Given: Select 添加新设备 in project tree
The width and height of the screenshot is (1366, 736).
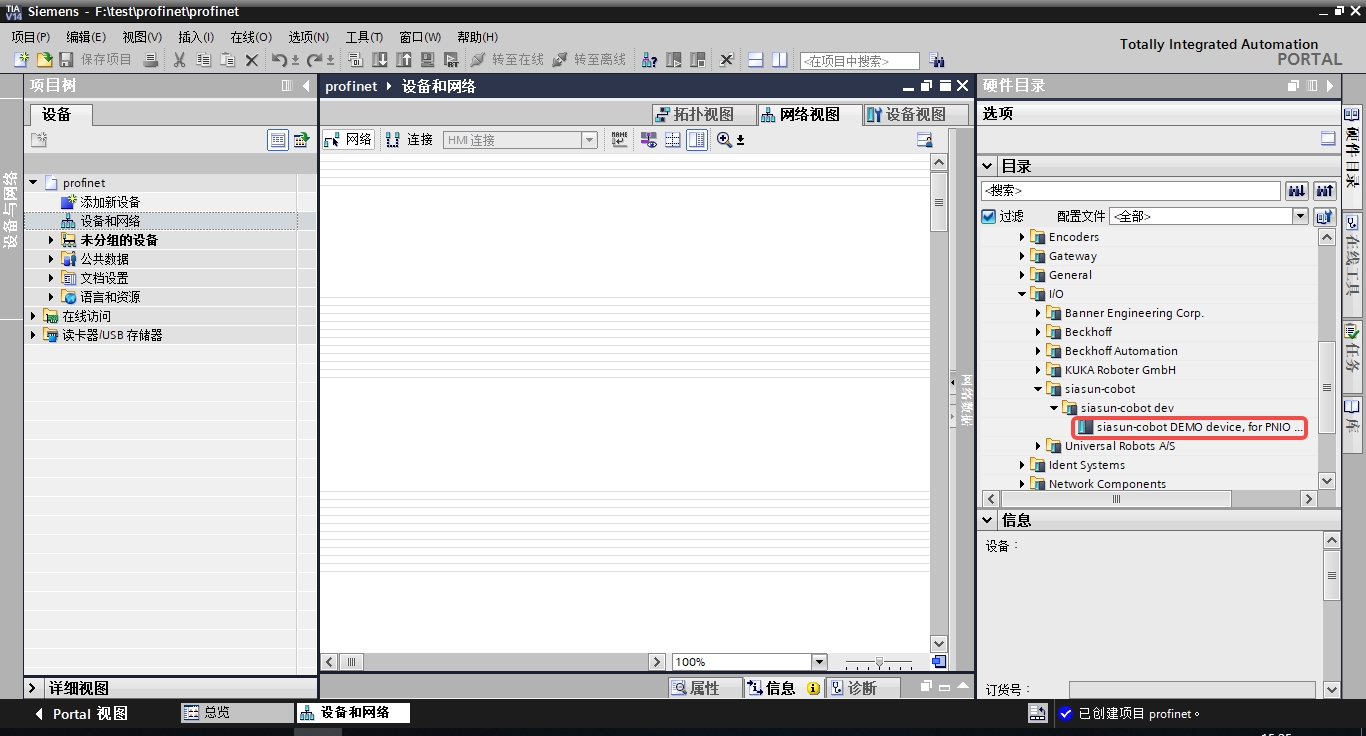Looking at the screenshot, I should pos(110,202).
